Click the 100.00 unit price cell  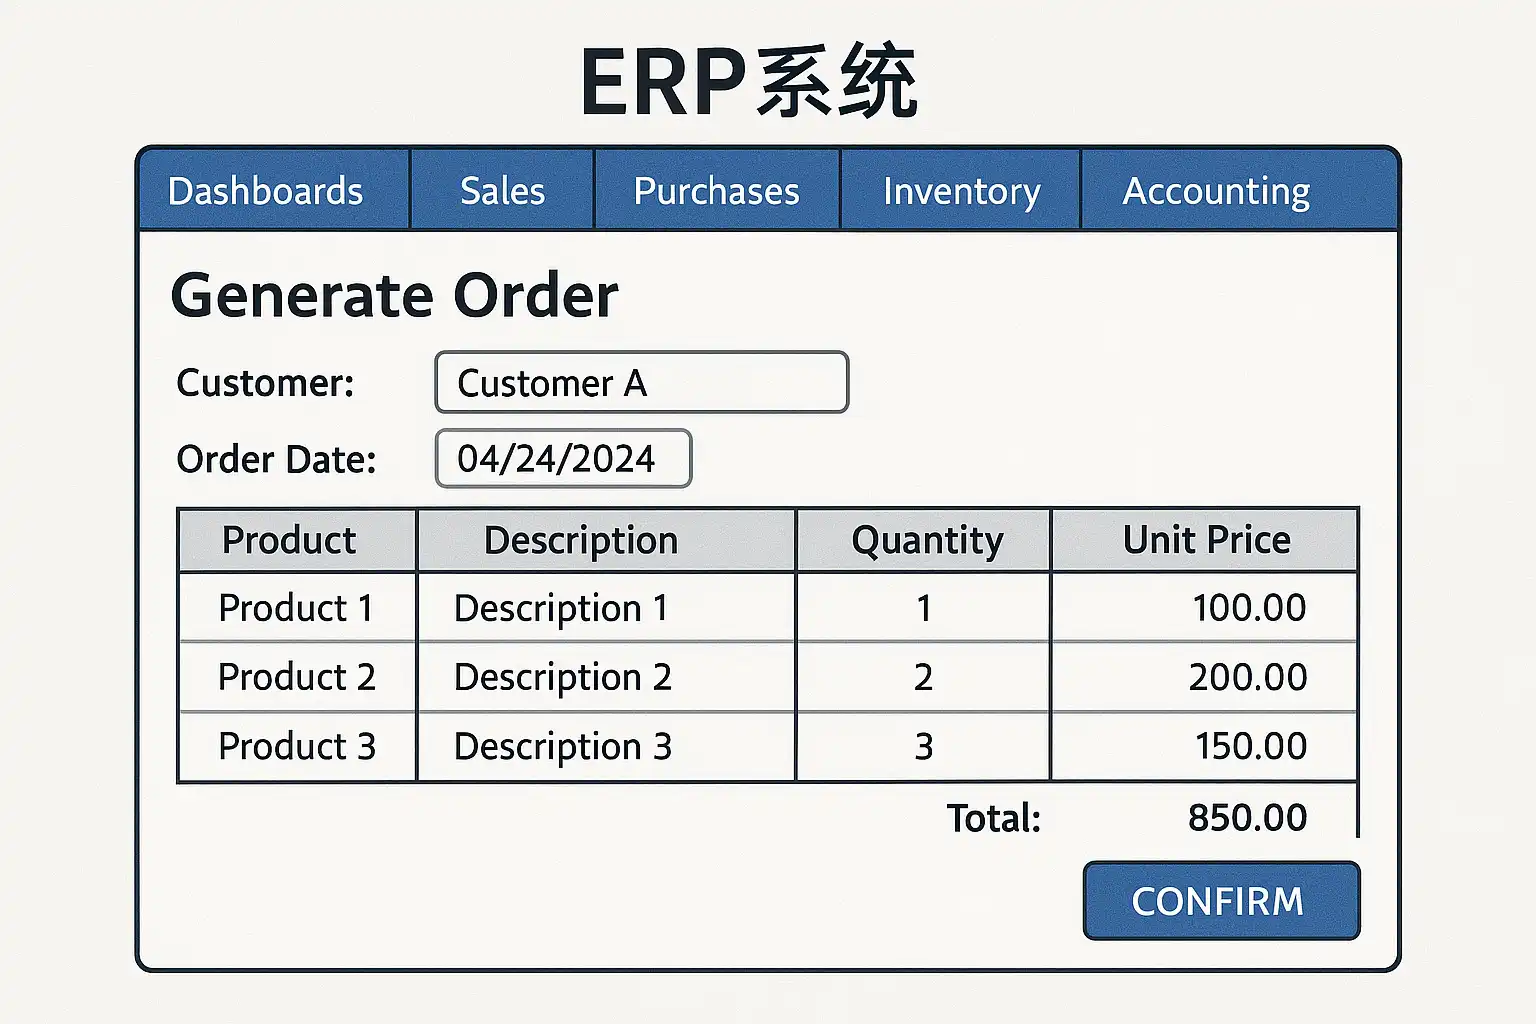[1249, 608]
